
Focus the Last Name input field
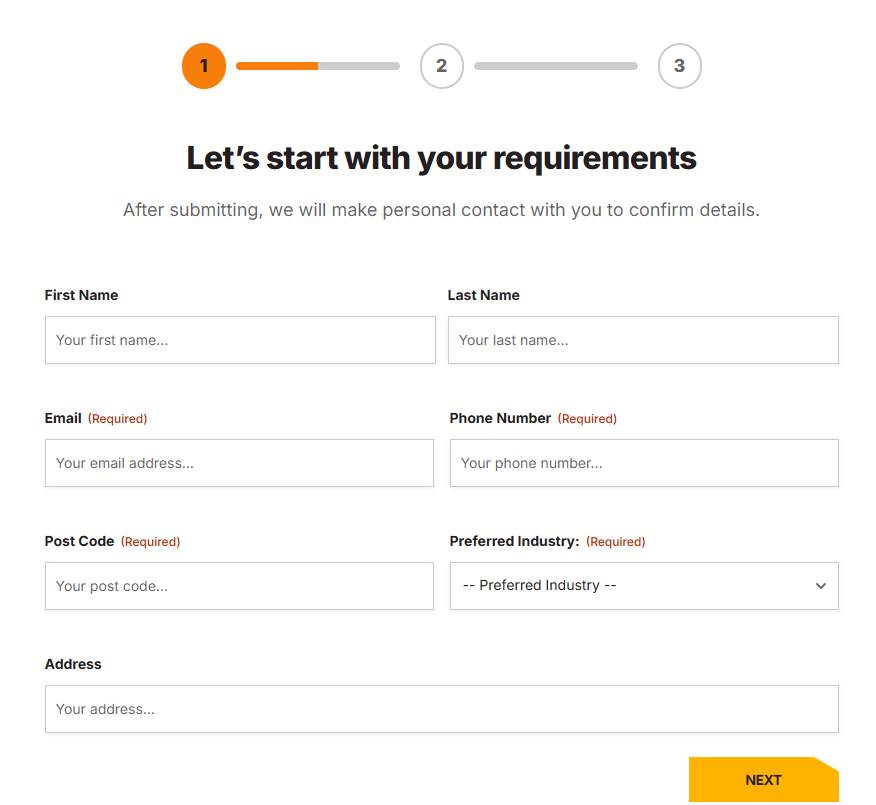pos(643,340)
